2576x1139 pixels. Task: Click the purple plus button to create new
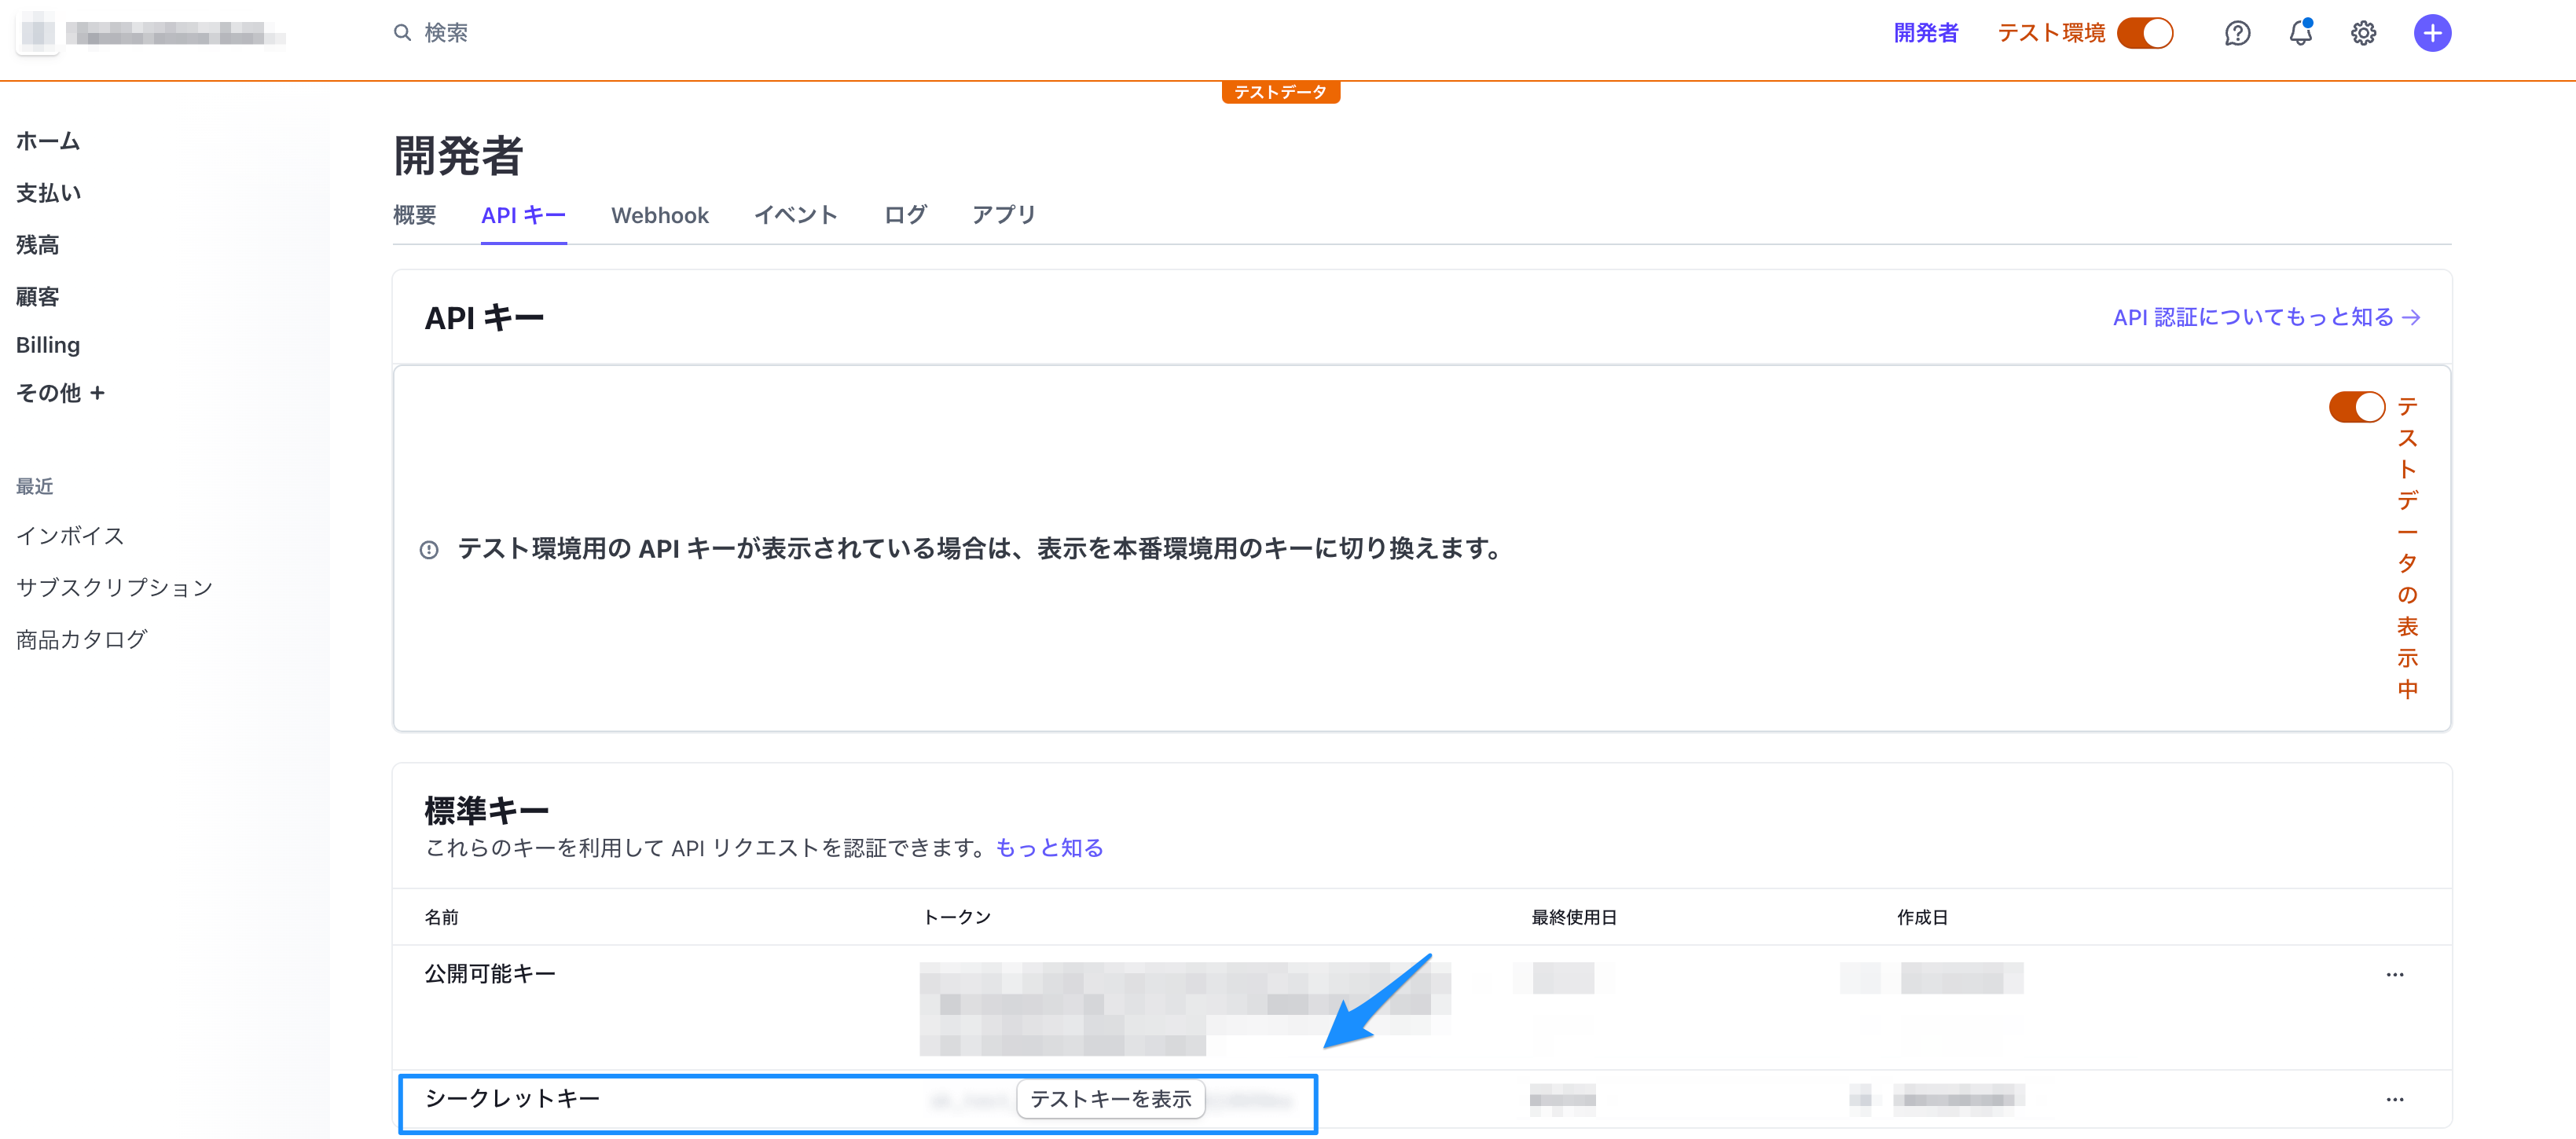point(2432,32)
